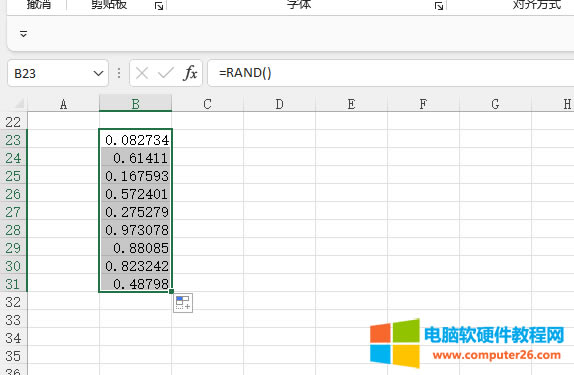Select row 23 header
The height and width of the screenshot is (375, 574).
[13, 140]
